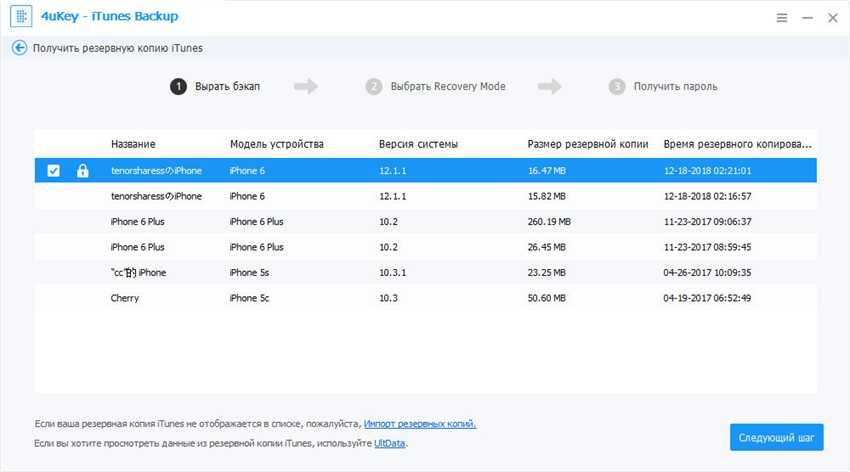Viewport: 850px width, 472px height.
Task: Minimize the 4uKey window
Action: click(804, 18)
